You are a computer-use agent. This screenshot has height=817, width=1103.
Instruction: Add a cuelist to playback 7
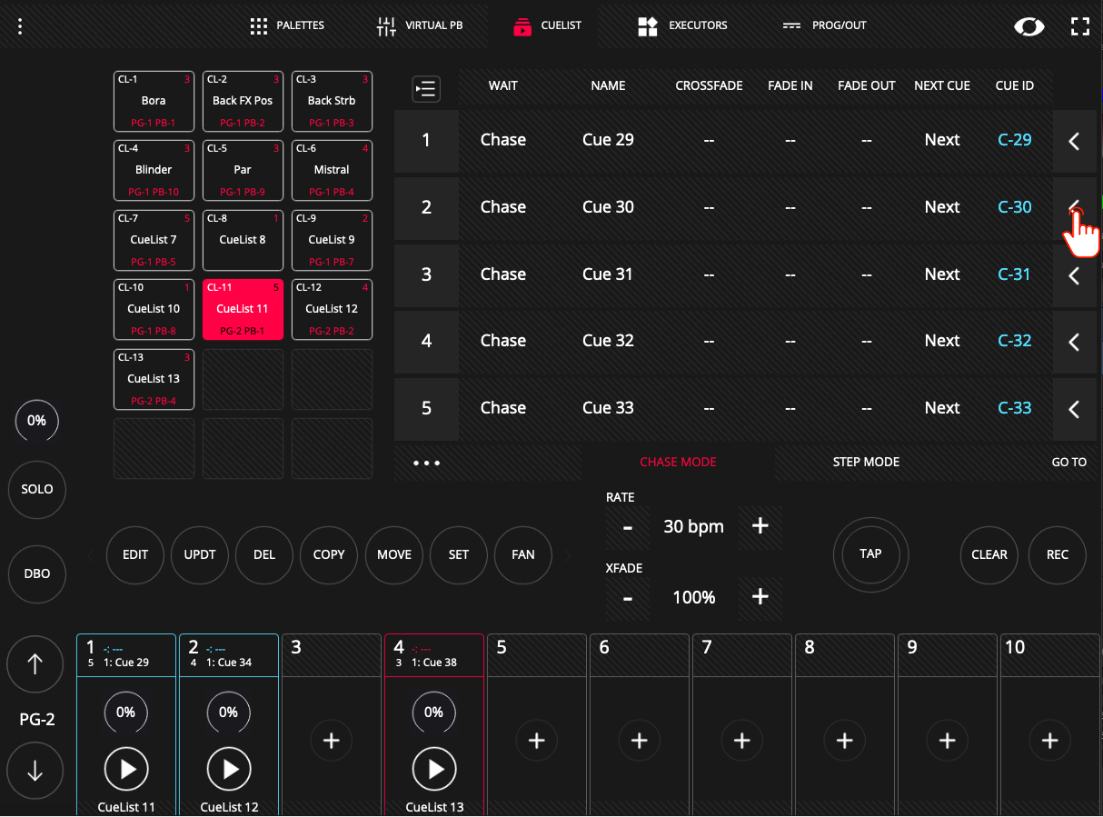pyautogui.click(x=742, y=741)
